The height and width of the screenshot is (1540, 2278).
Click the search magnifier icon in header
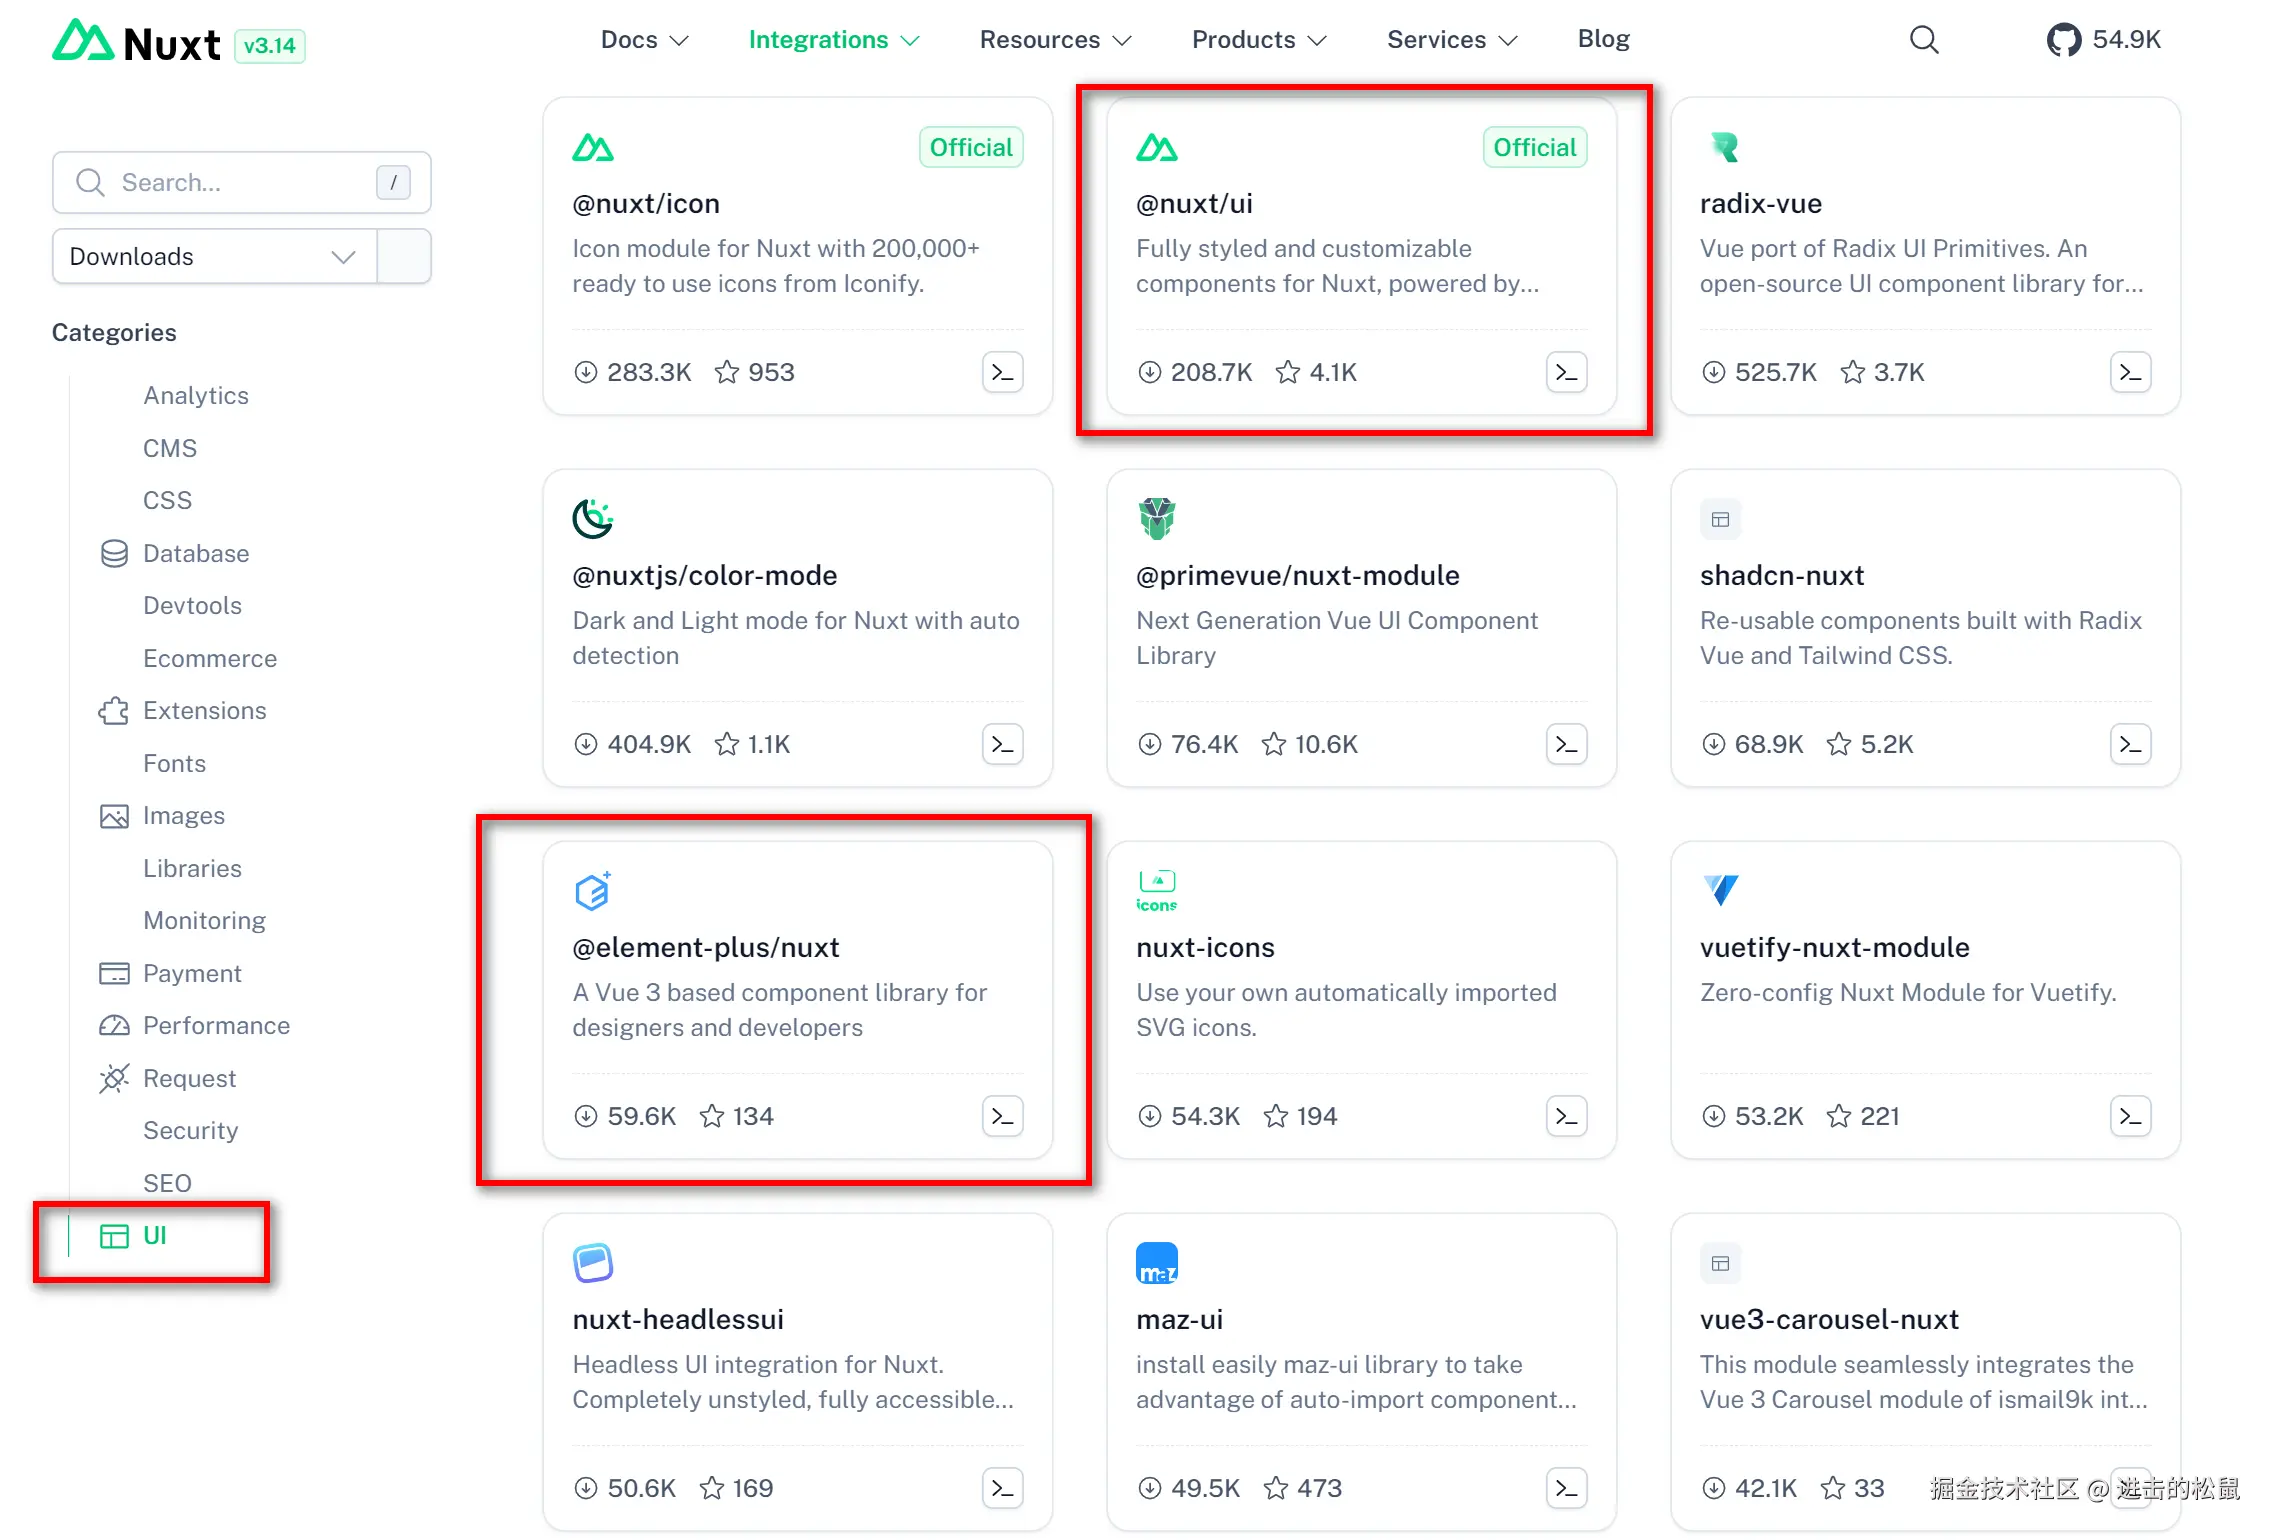[x=1923, y=40]
